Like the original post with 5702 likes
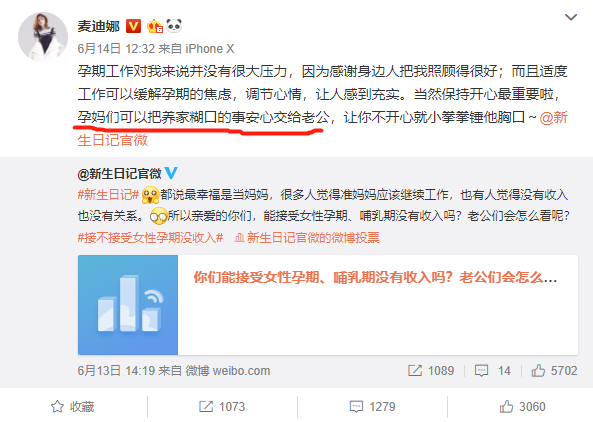Image resolution: width=593 pixels, height=422 pixels. tap(554, 371)
